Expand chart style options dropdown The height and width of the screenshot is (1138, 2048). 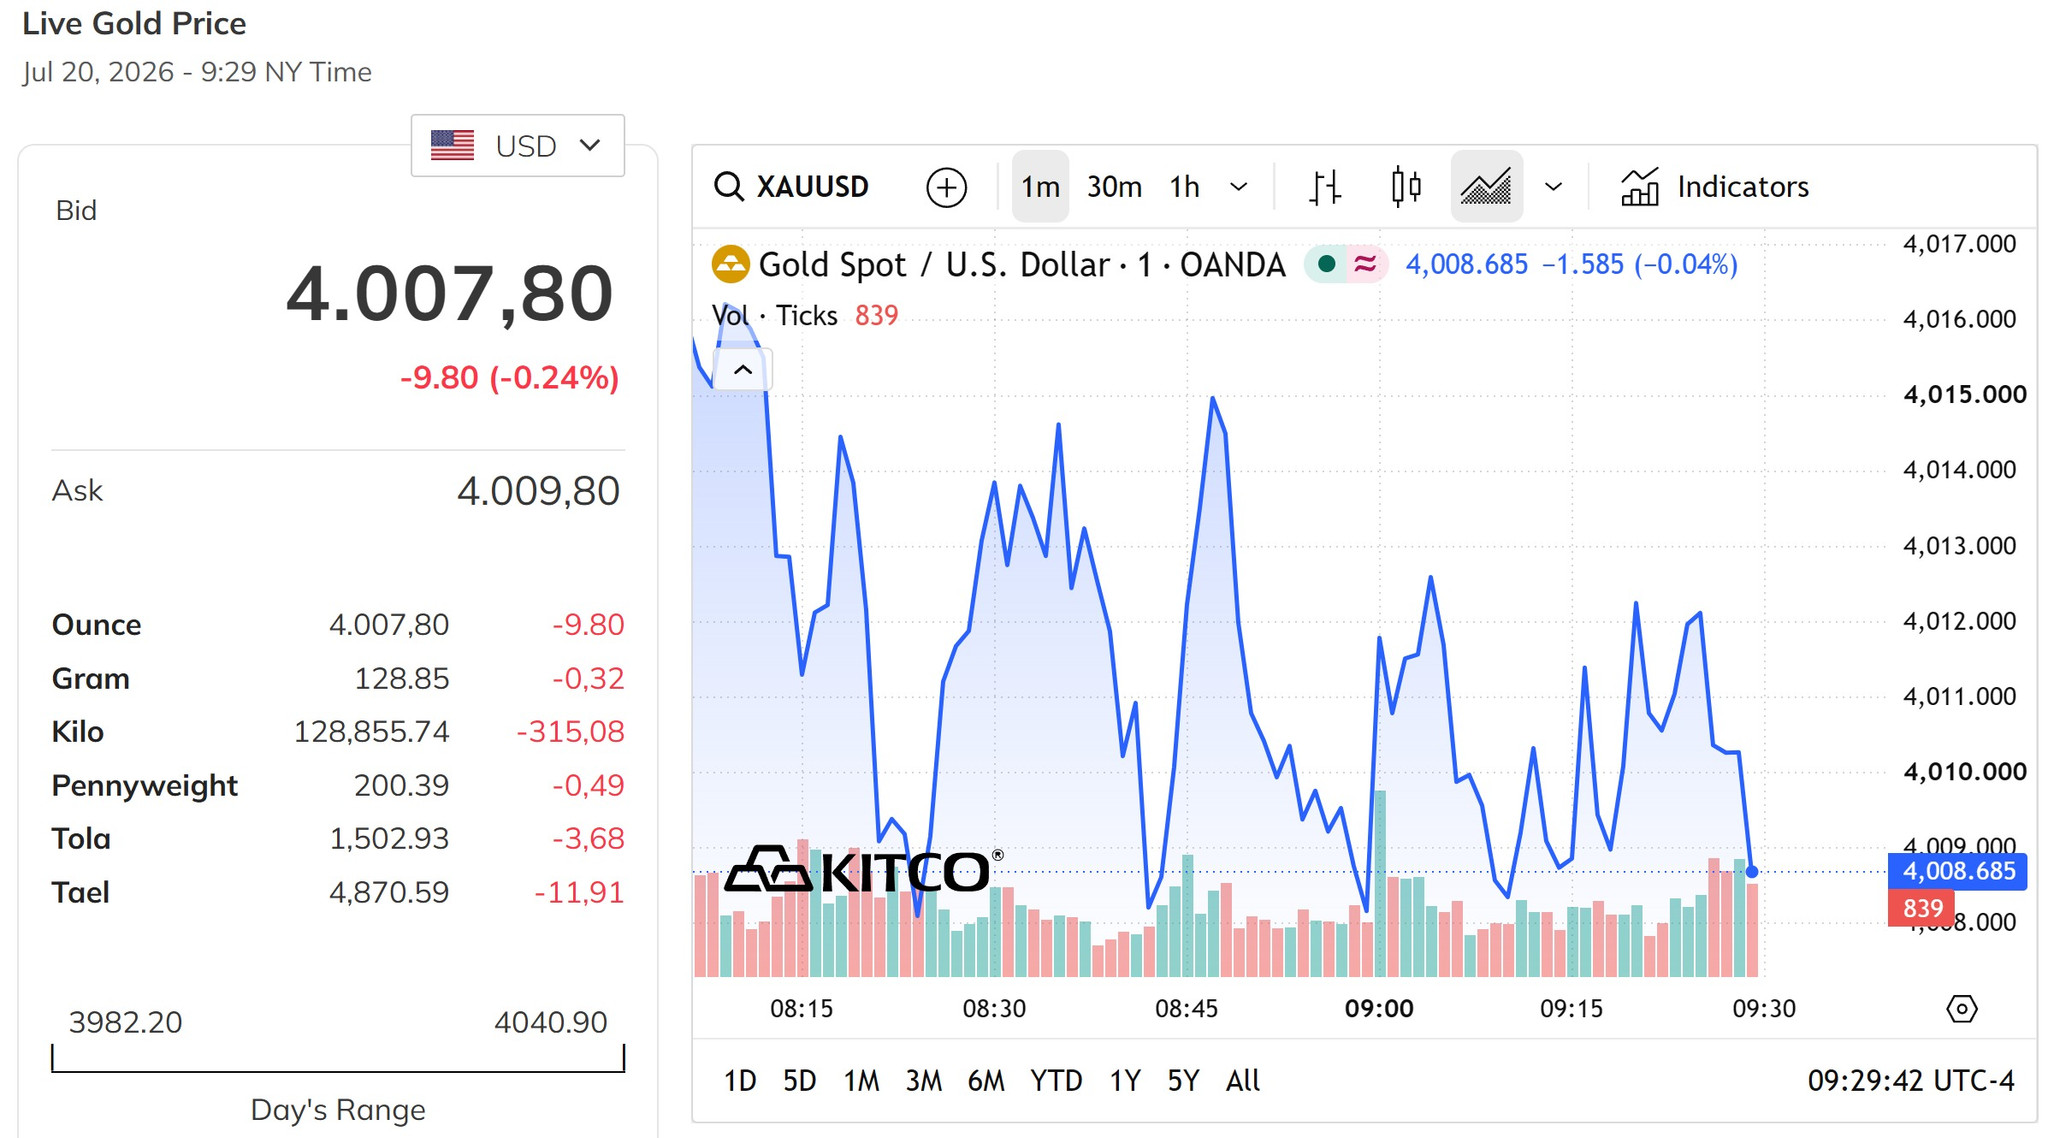(x=1553, y=187)
